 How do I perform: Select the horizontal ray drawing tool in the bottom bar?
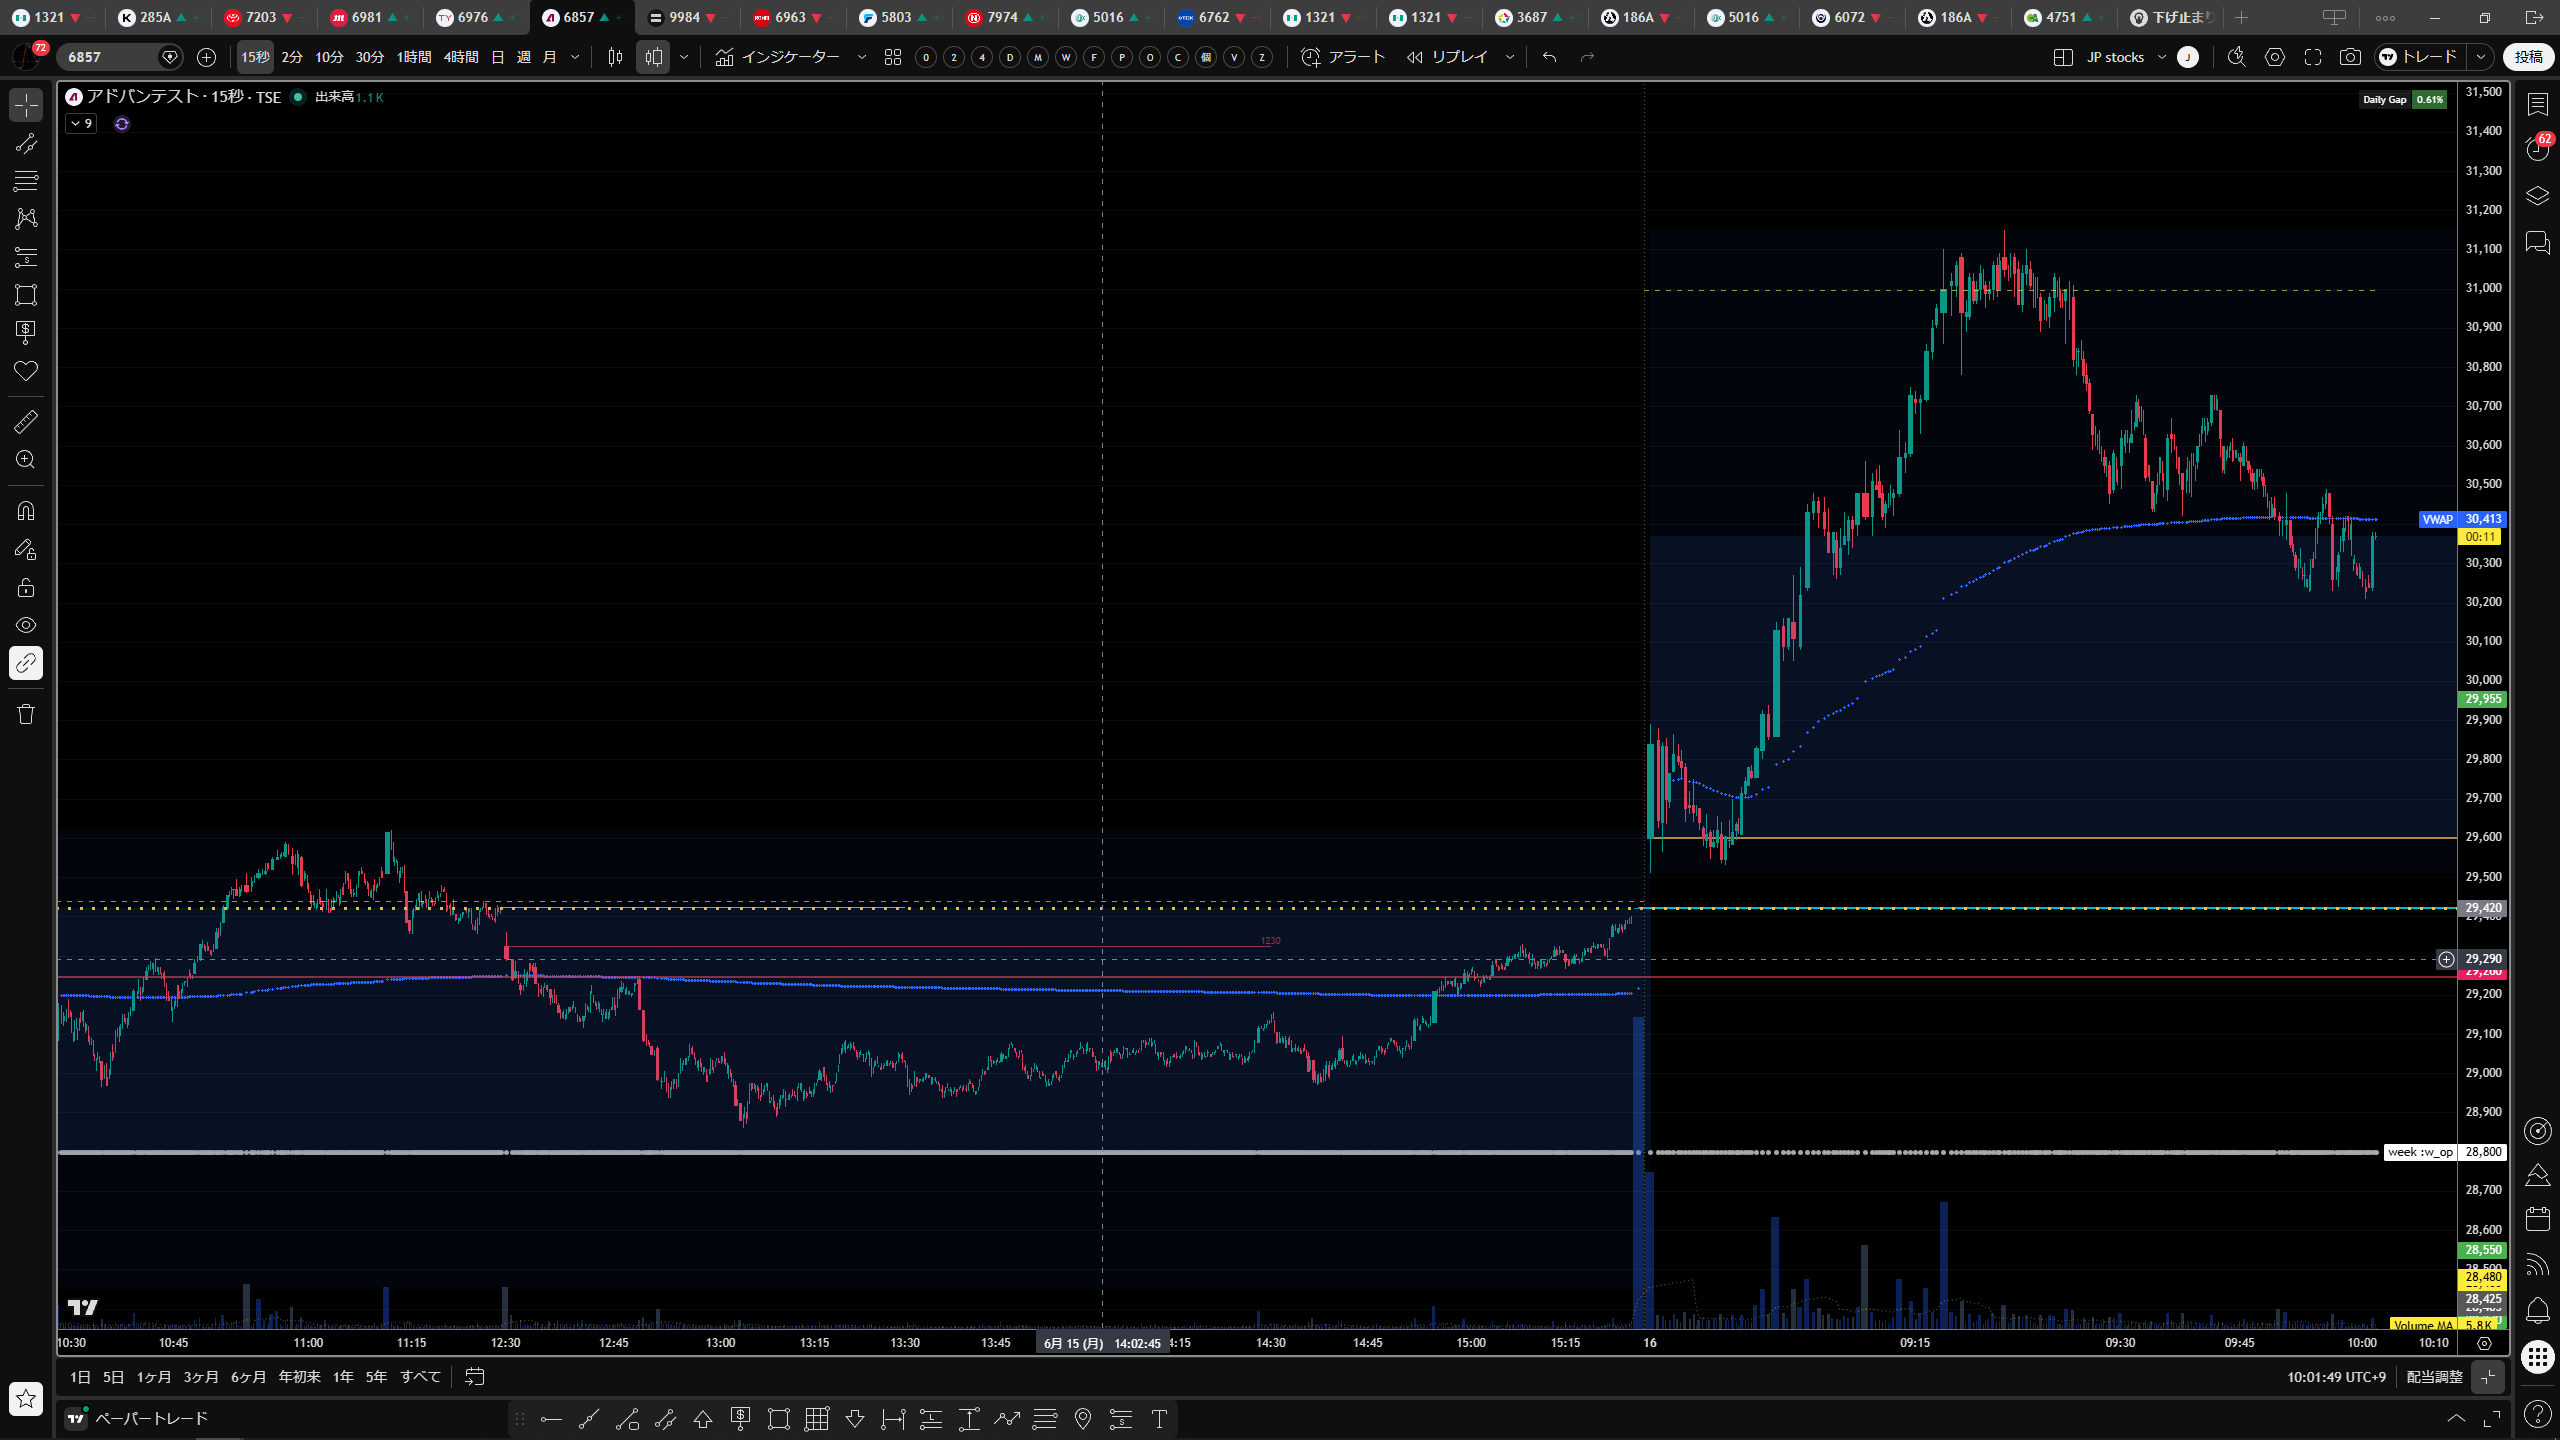click(552, 1419)
